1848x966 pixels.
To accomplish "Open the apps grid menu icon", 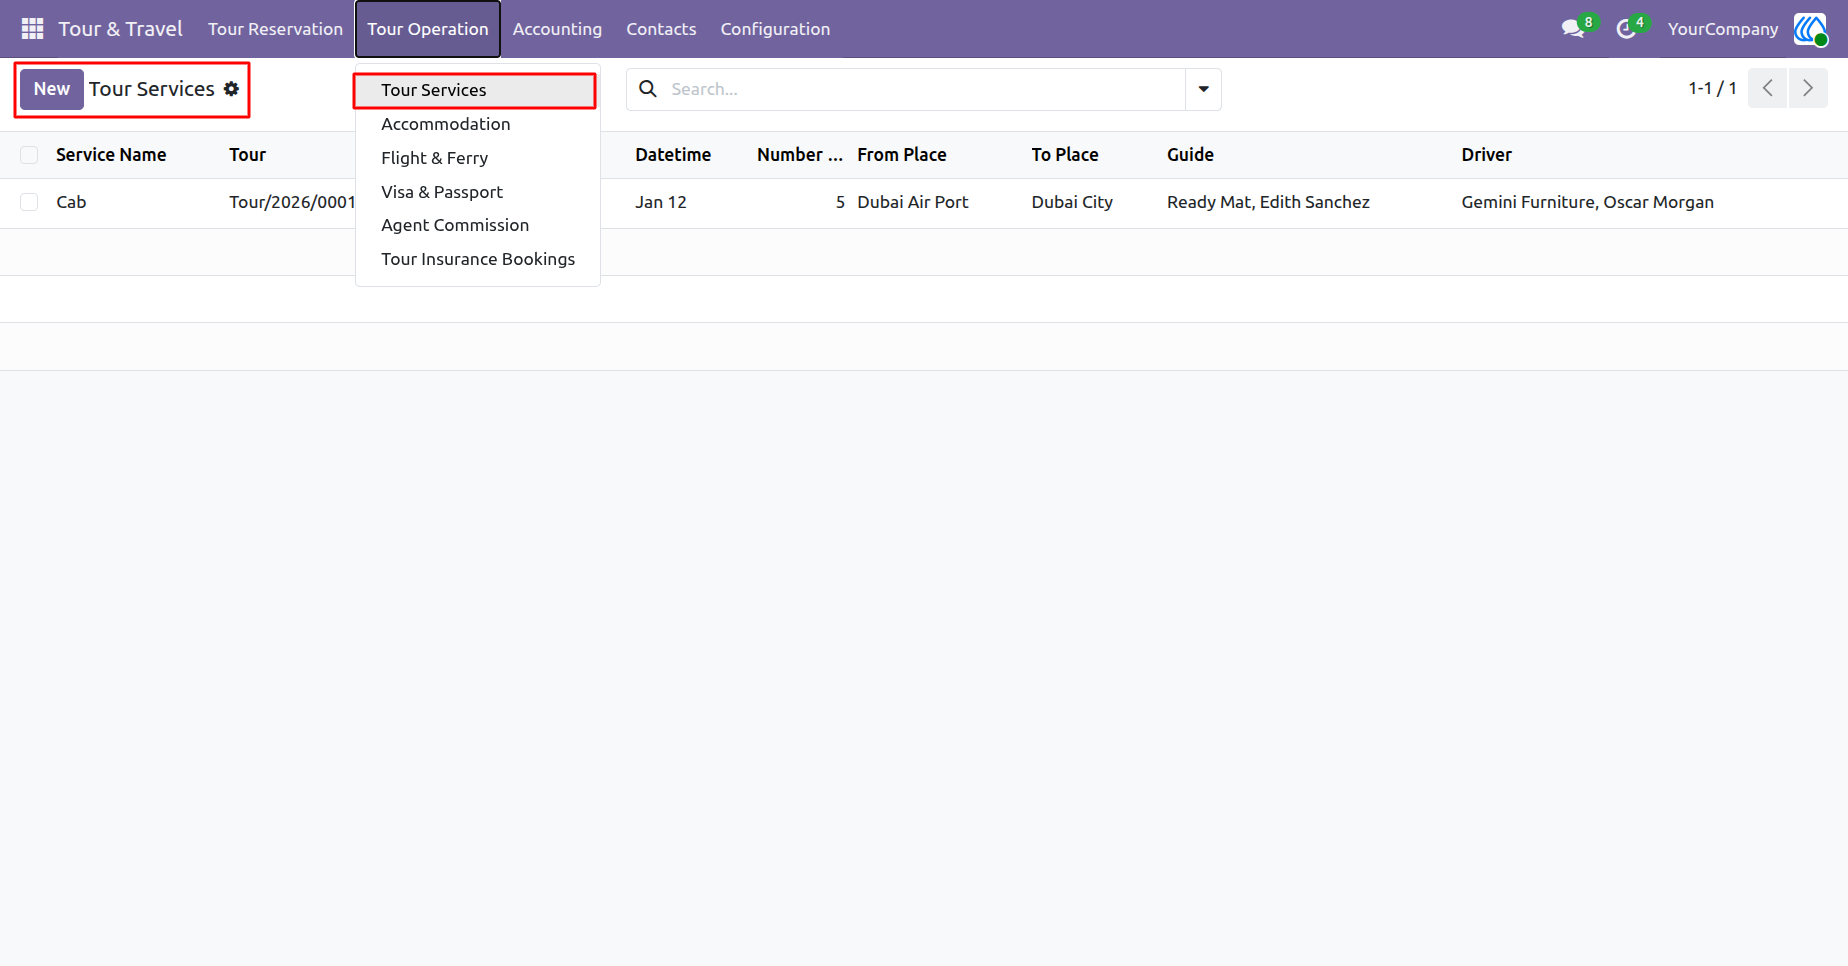I will coord(32,29).
